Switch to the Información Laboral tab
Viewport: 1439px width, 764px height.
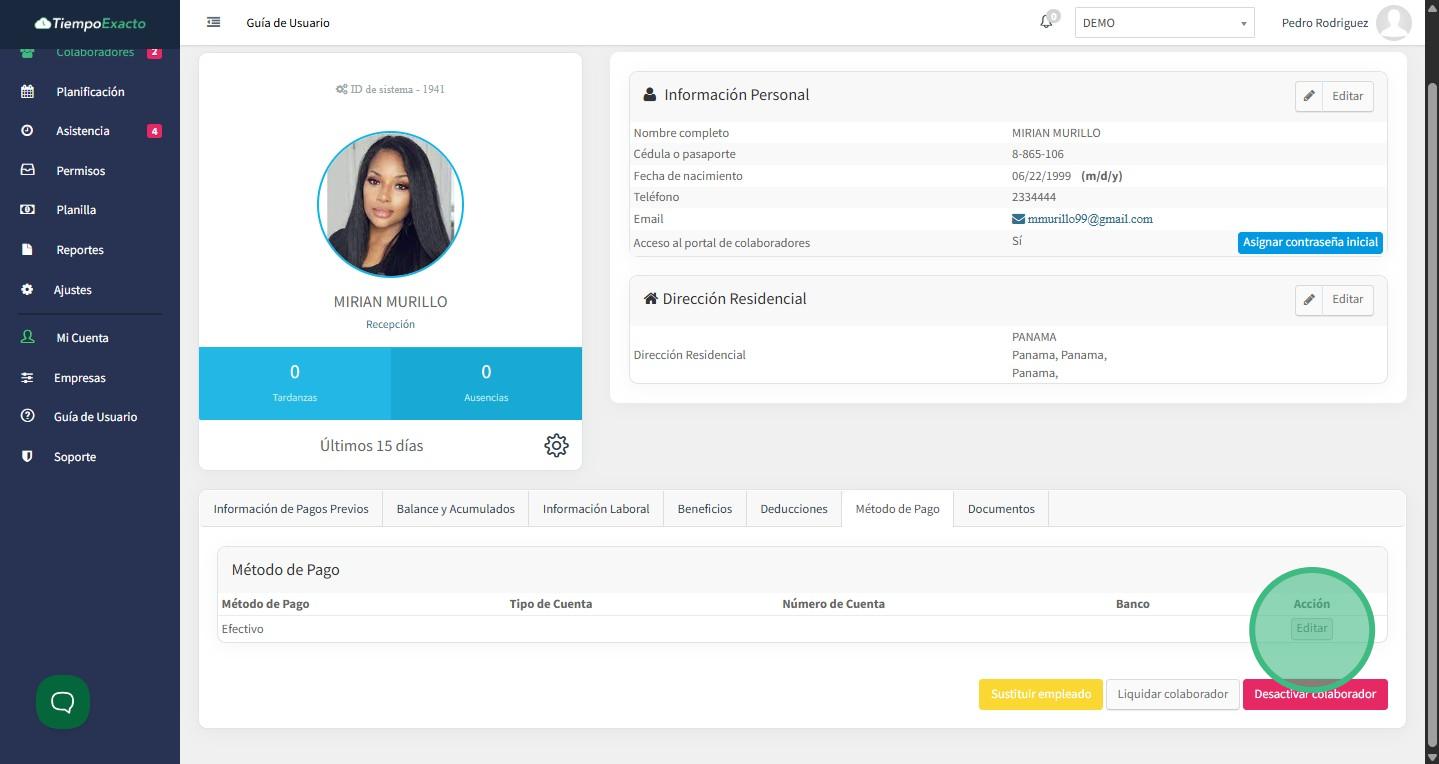coord(596,509)
